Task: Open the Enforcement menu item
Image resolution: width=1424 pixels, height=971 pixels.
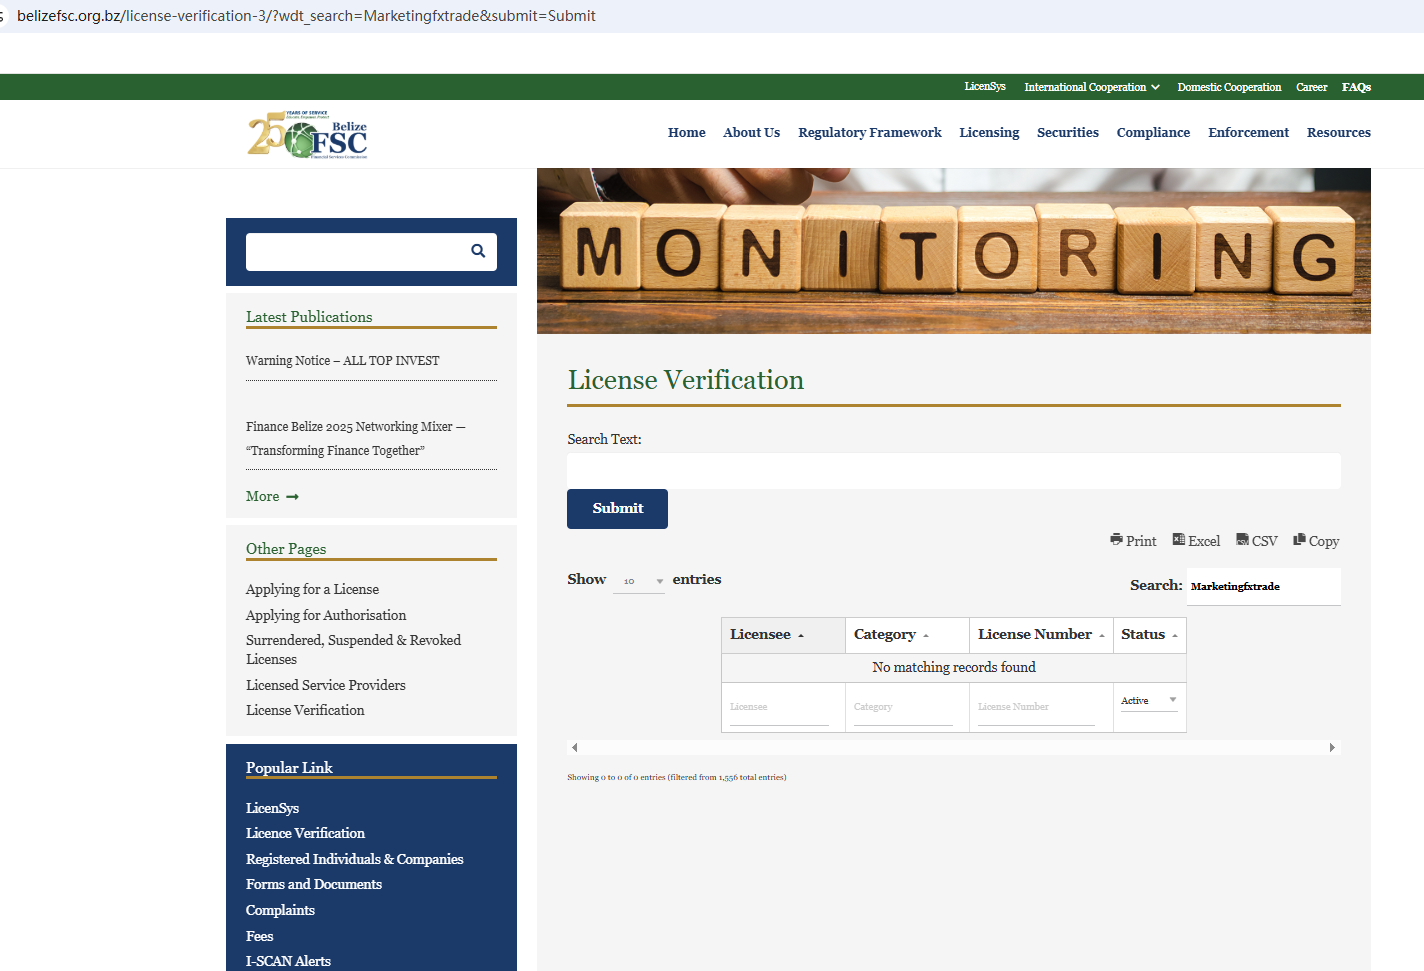Action: pyautogui.click(x=1247, y=133)
